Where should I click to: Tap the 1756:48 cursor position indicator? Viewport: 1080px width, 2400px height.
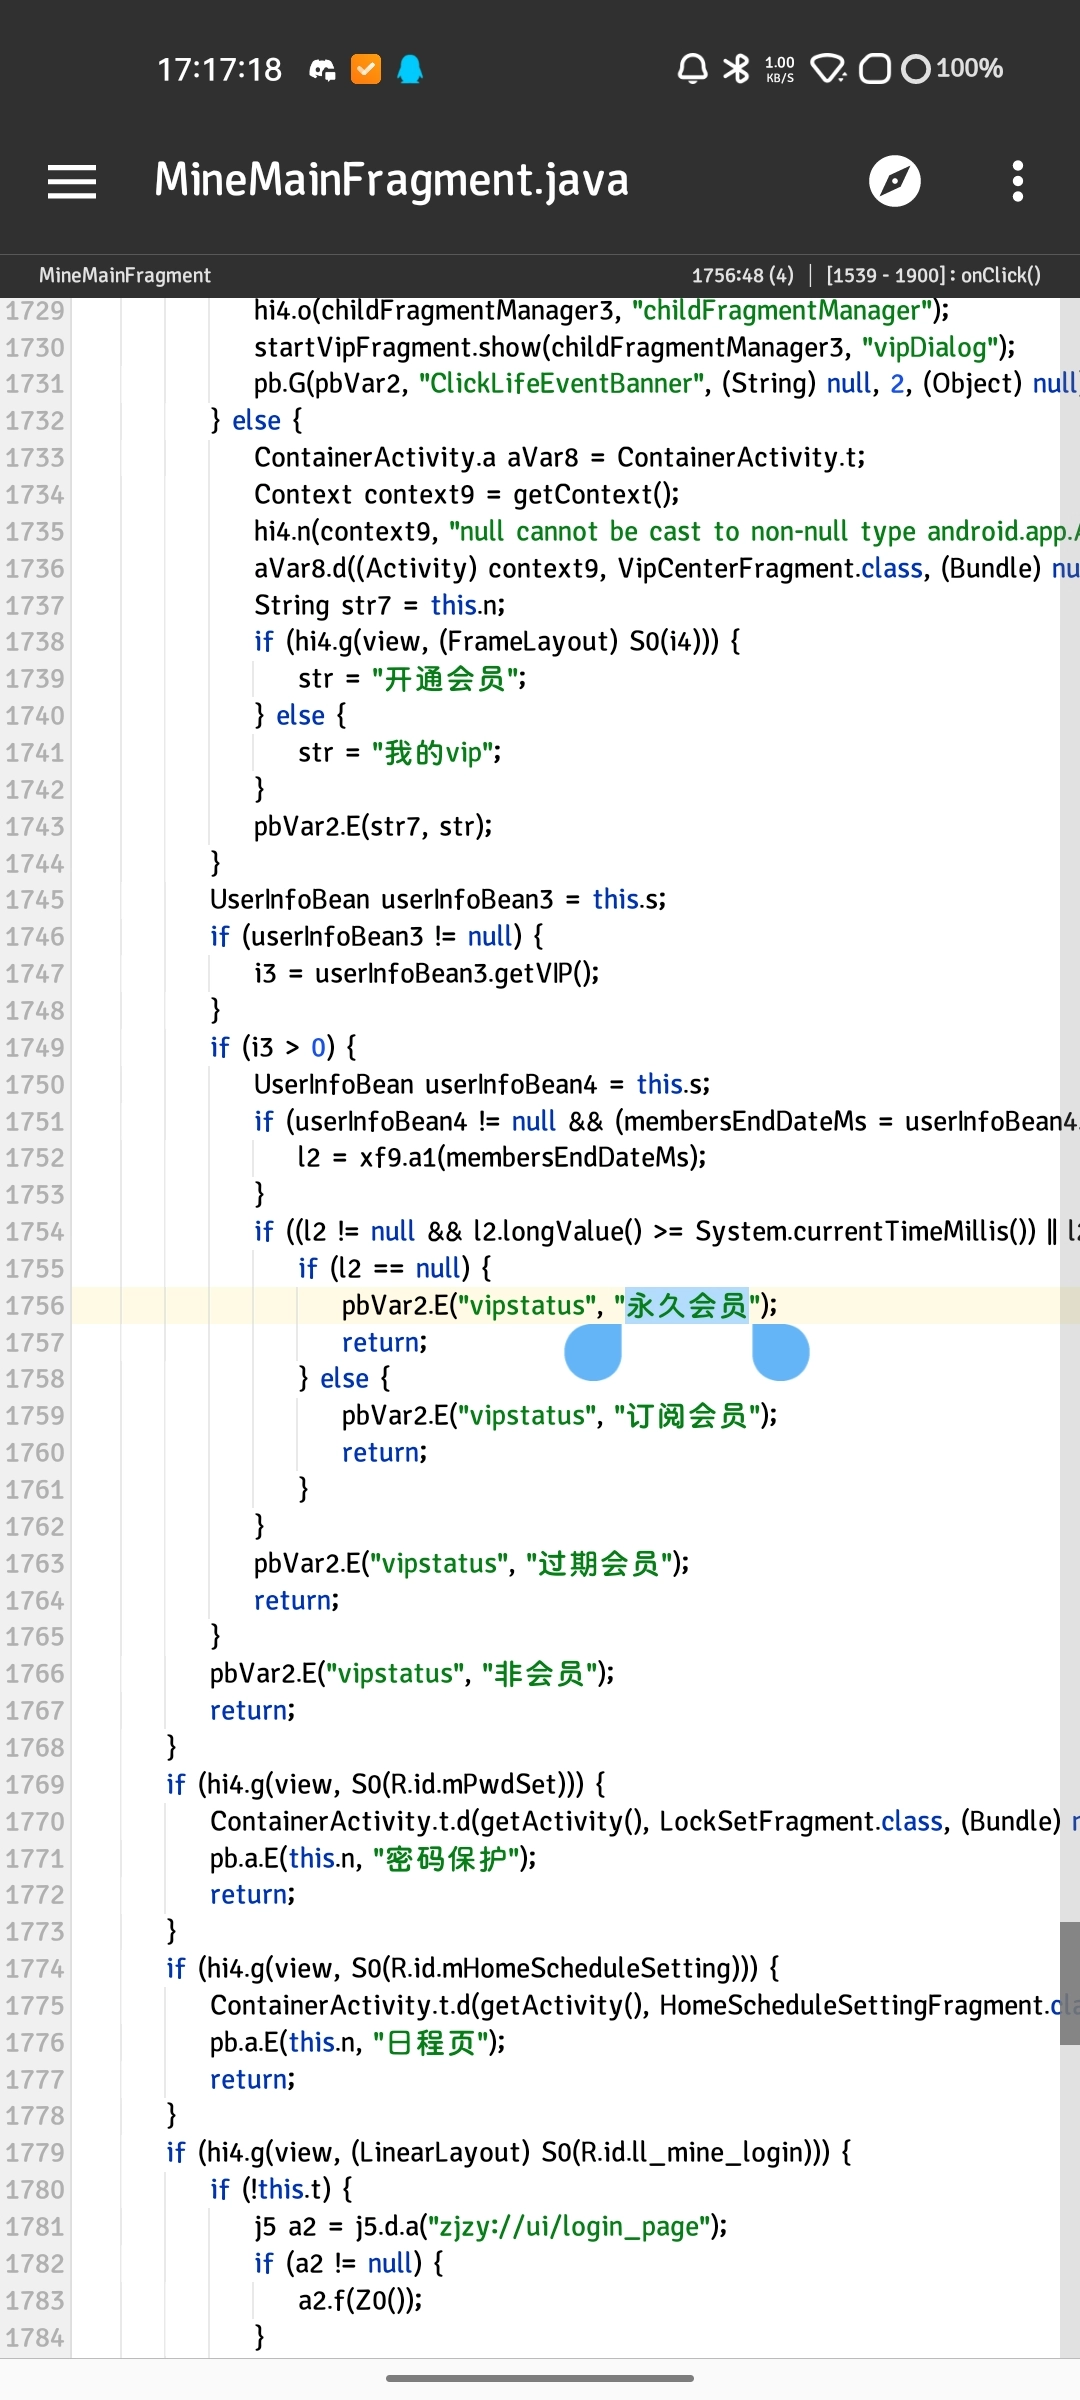pyautogui.click(x=742, y=275)
